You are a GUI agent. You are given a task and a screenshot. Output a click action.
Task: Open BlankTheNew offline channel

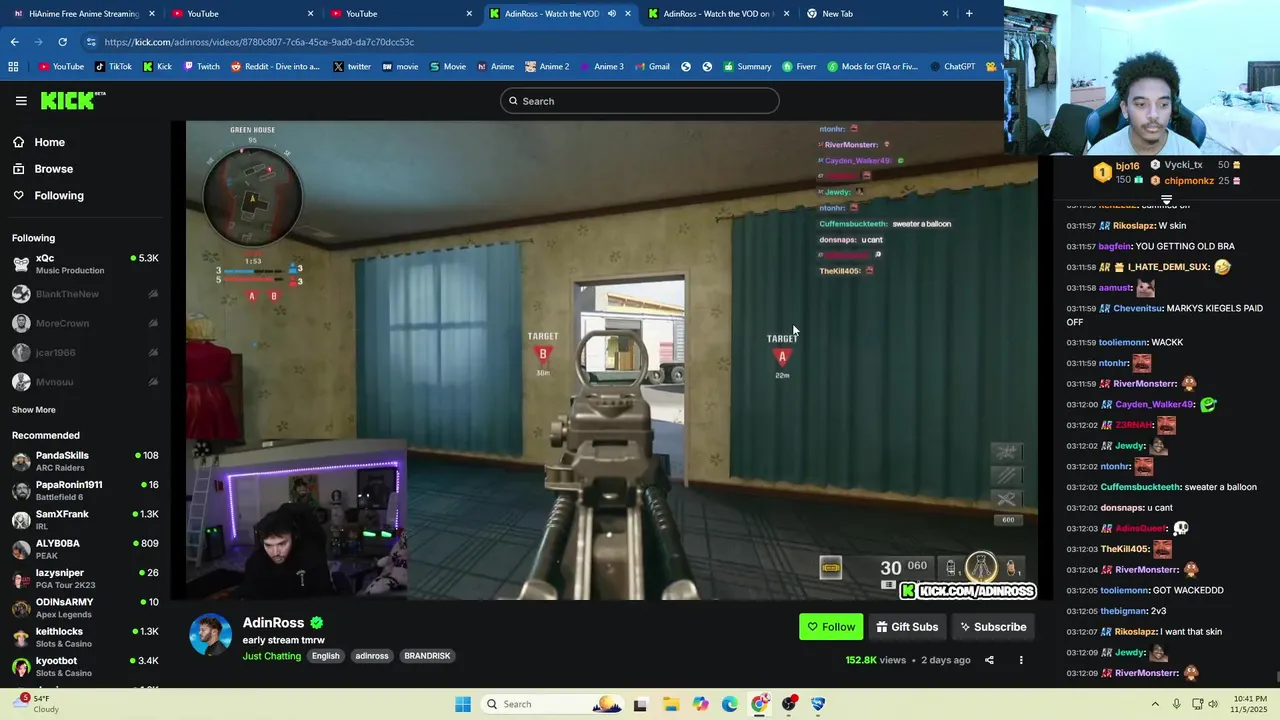point(85,294)
